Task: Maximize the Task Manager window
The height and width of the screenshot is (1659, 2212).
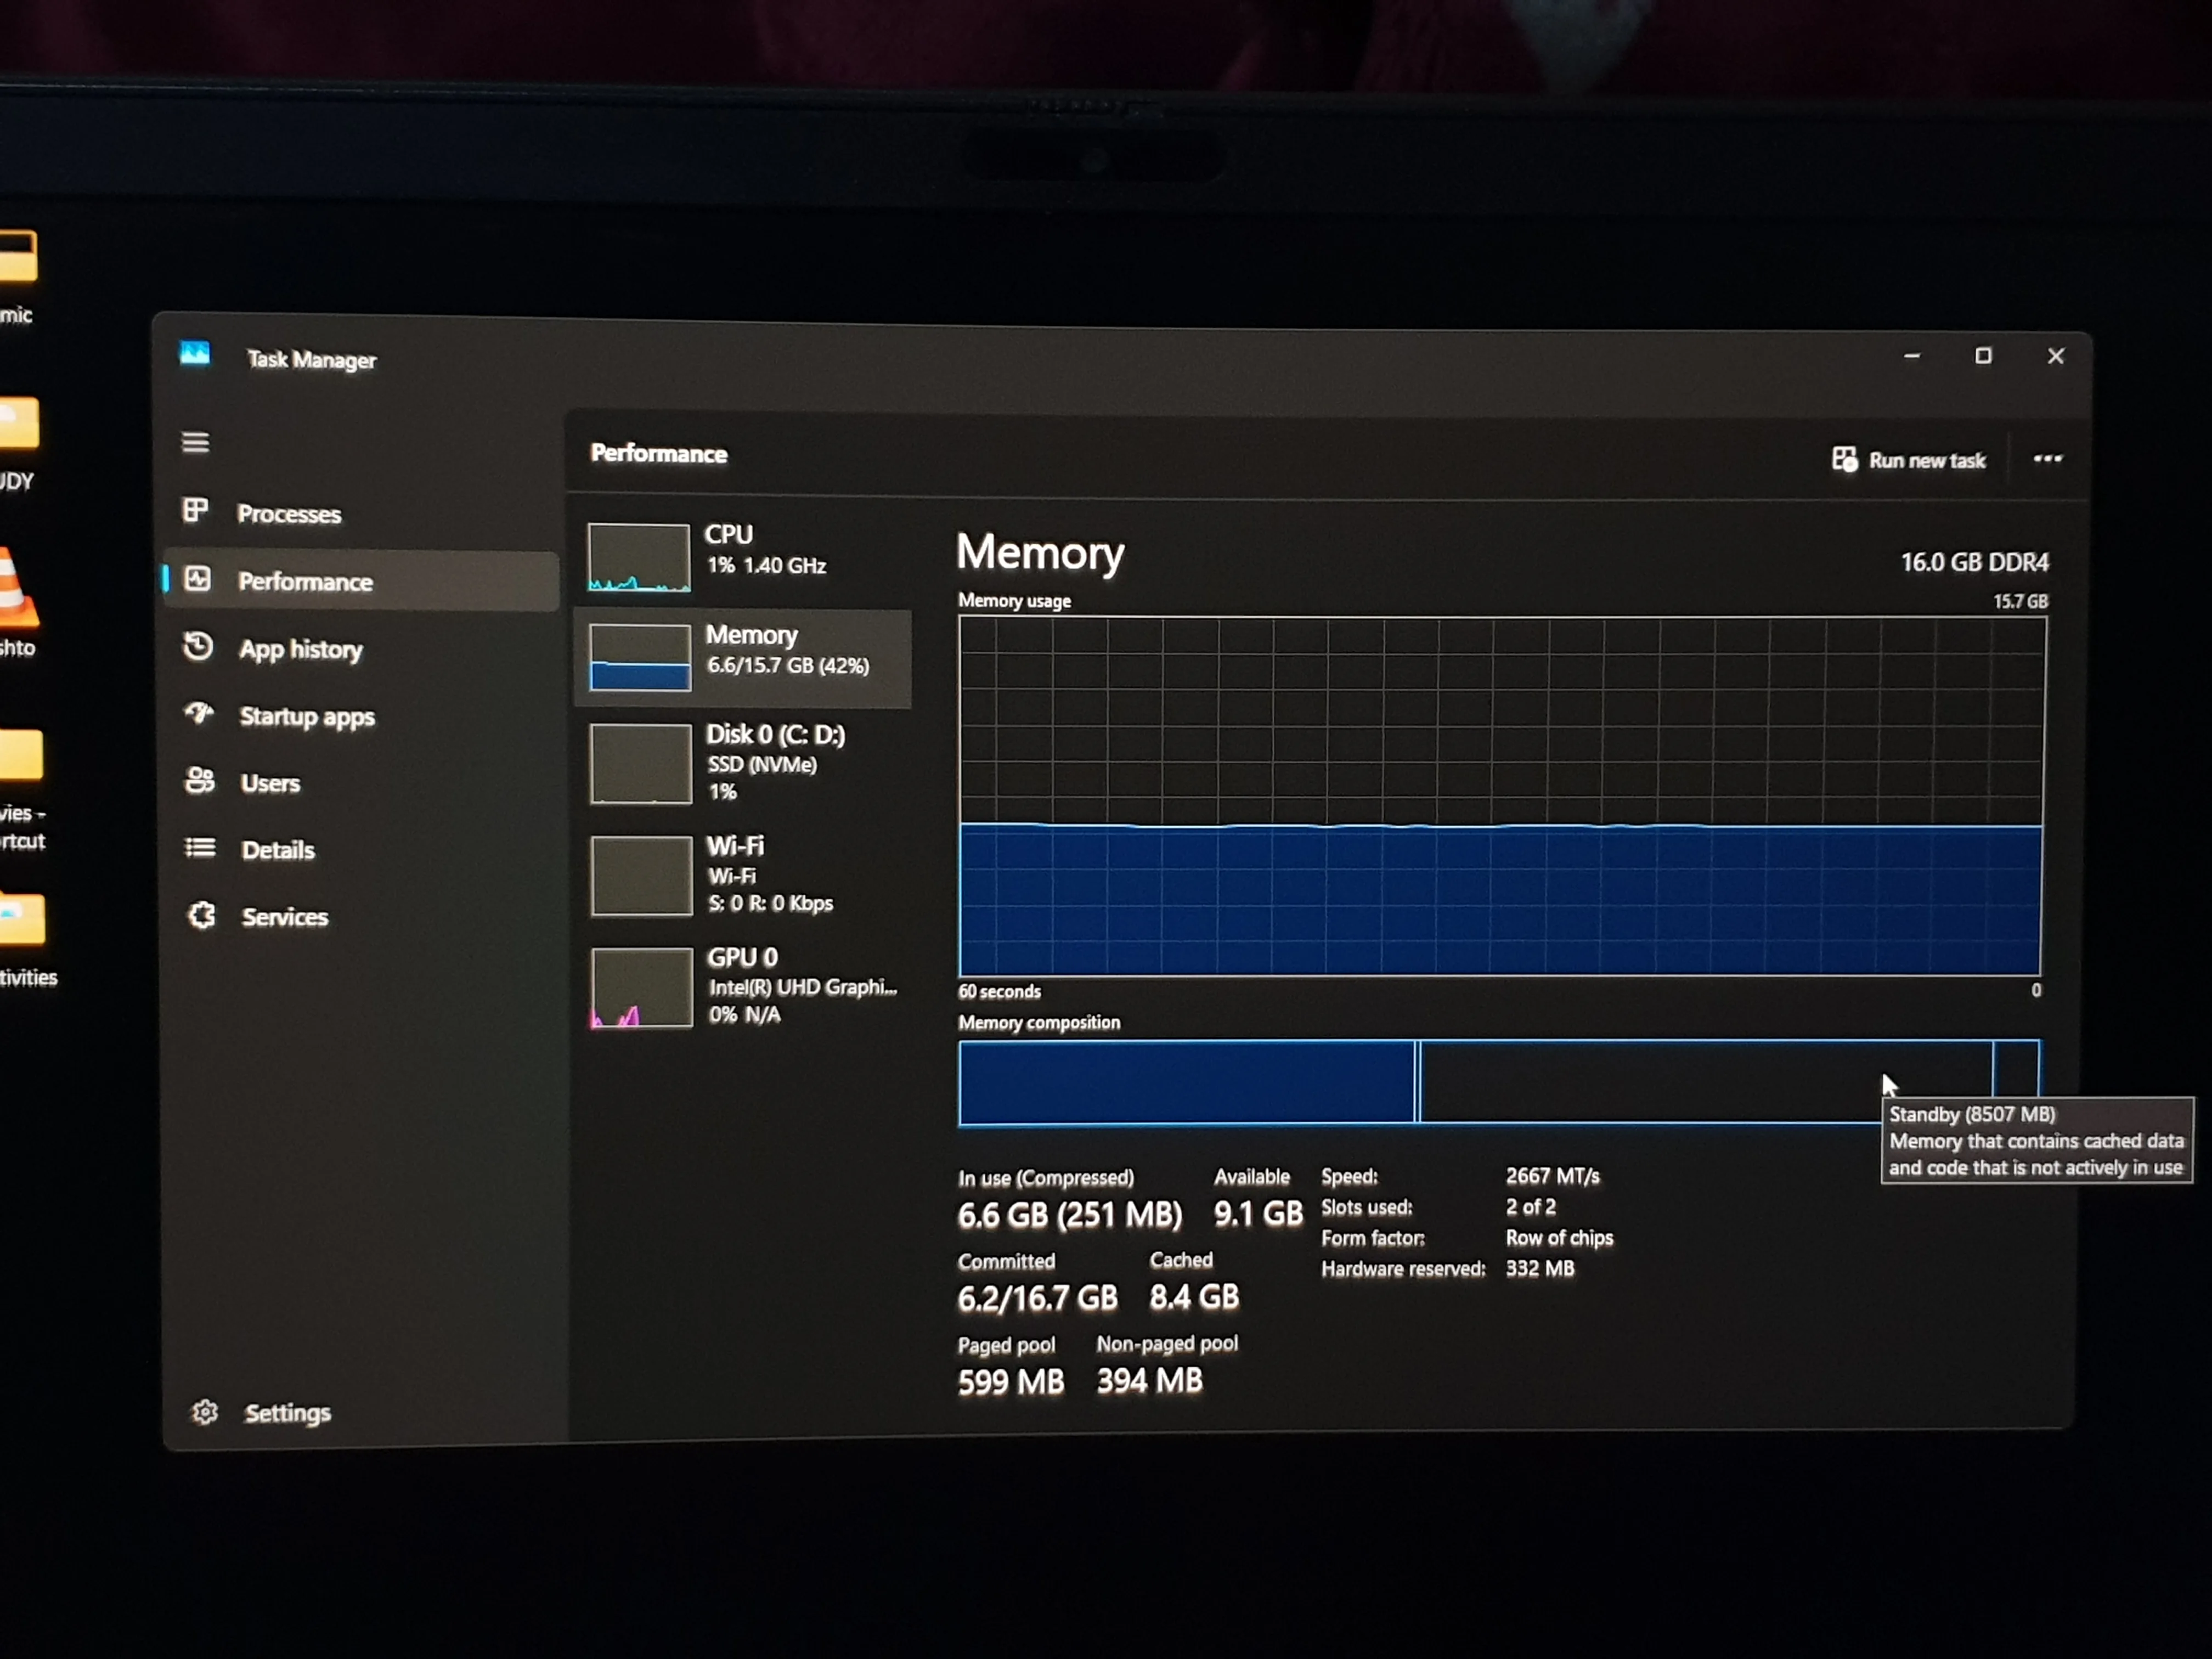Action: click(1983, 355)
